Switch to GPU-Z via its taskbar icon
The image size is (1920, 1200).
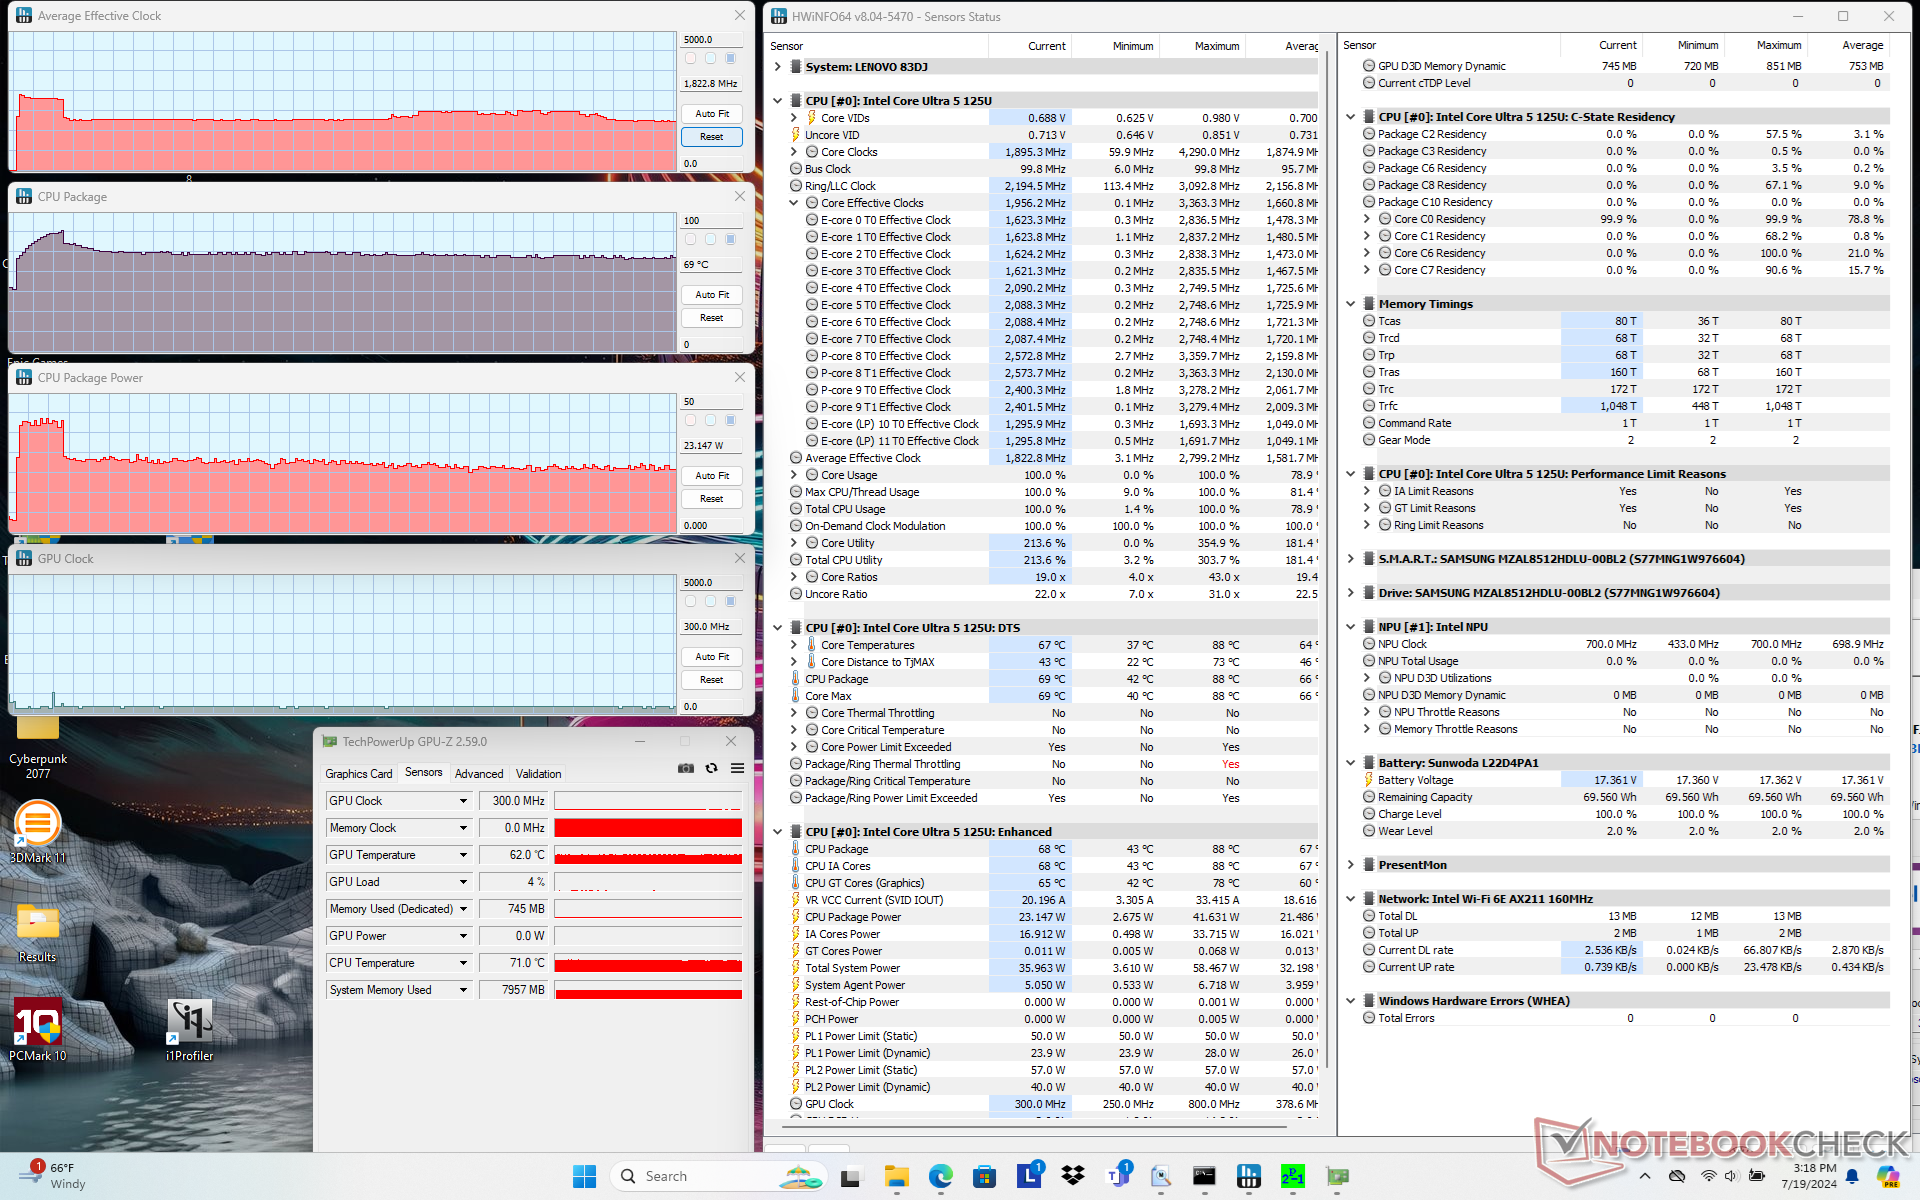tap(1338, 1176)
